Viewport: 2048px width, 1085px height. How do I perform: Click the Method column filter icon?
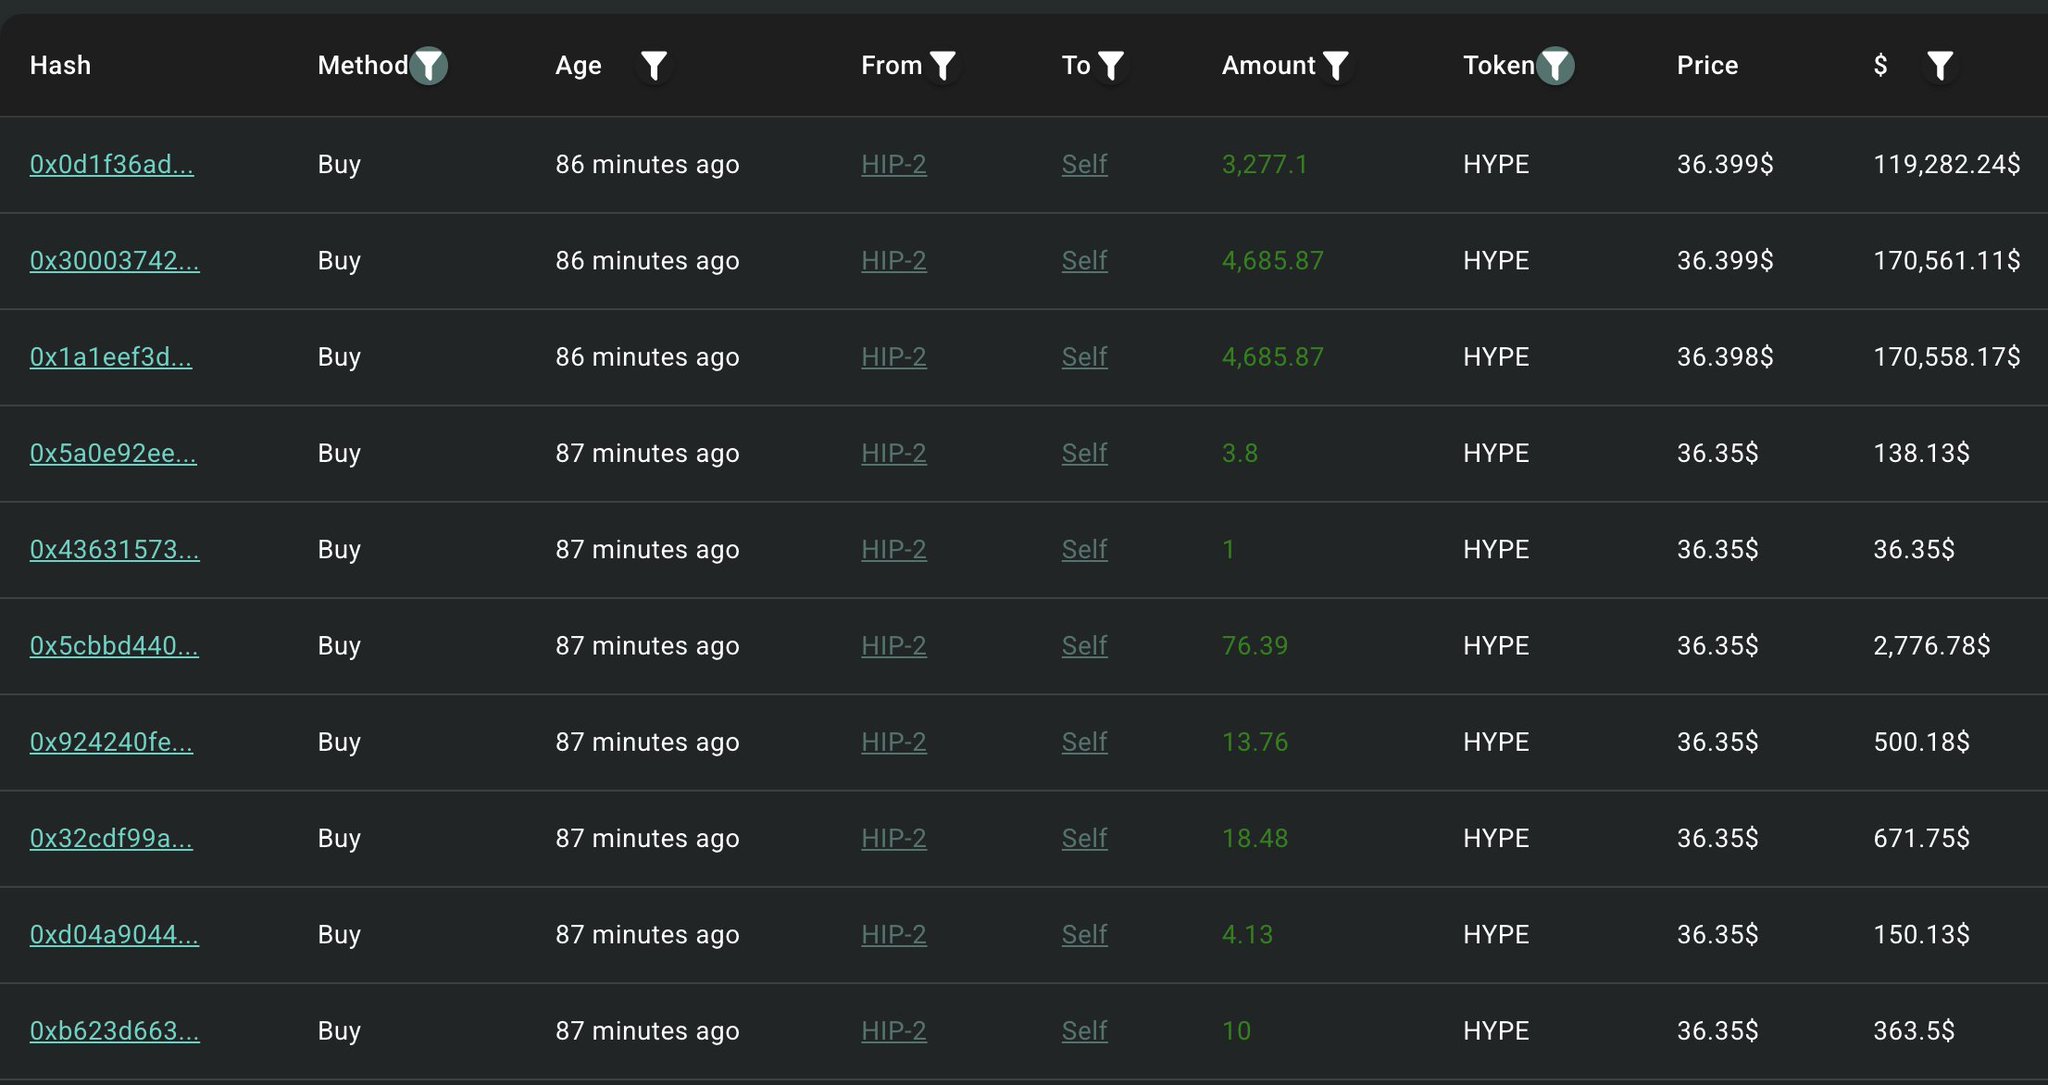coord(428,66)
